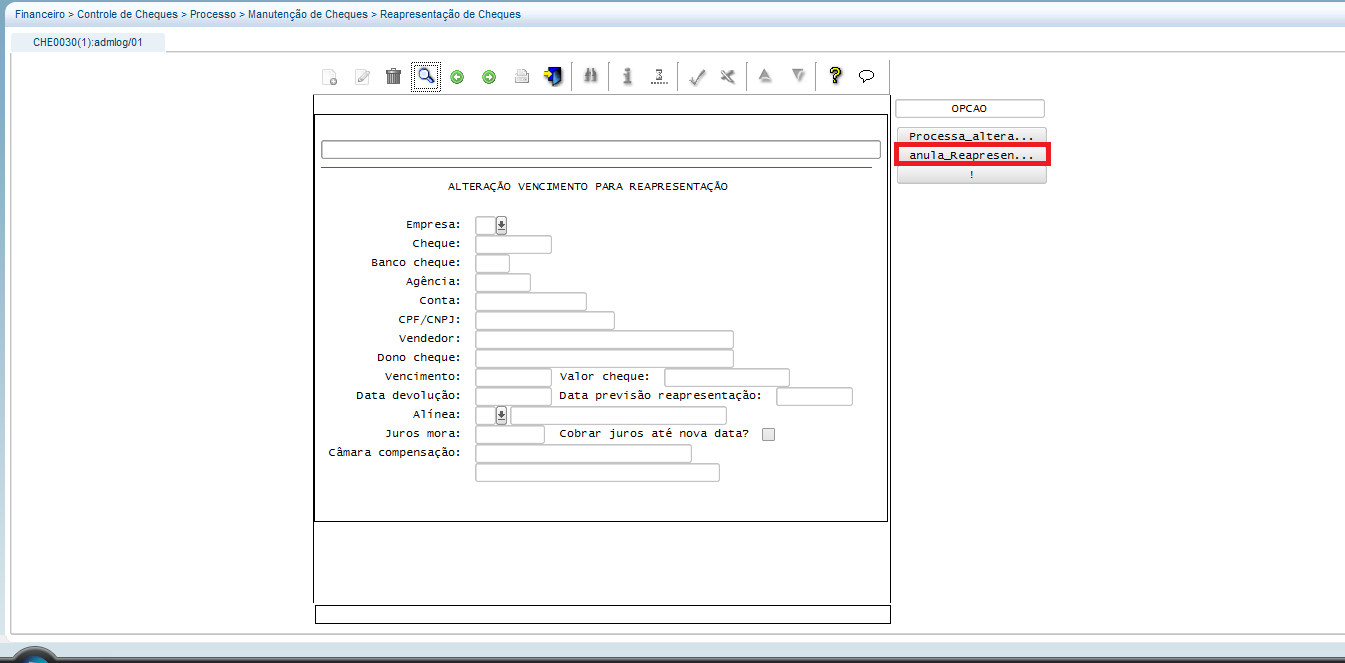Click the Valor cheque input field
The height and width of the screenshot is (663, 1345).
click(x=727, y=377)
